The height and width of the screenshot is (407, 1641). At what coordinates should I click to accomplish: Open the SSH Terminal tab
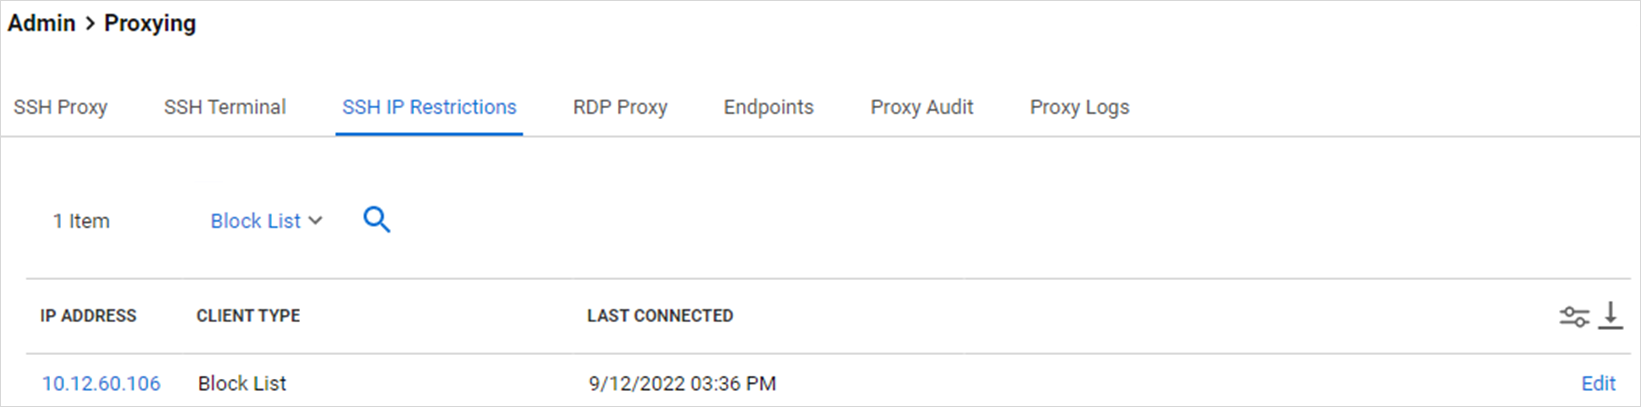coord(225,107)
